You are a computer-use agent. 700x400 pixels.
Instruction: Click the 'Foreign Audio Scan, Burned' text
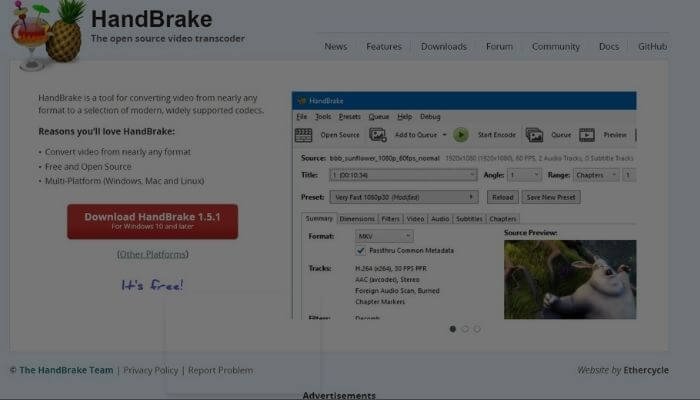(397, 291)
